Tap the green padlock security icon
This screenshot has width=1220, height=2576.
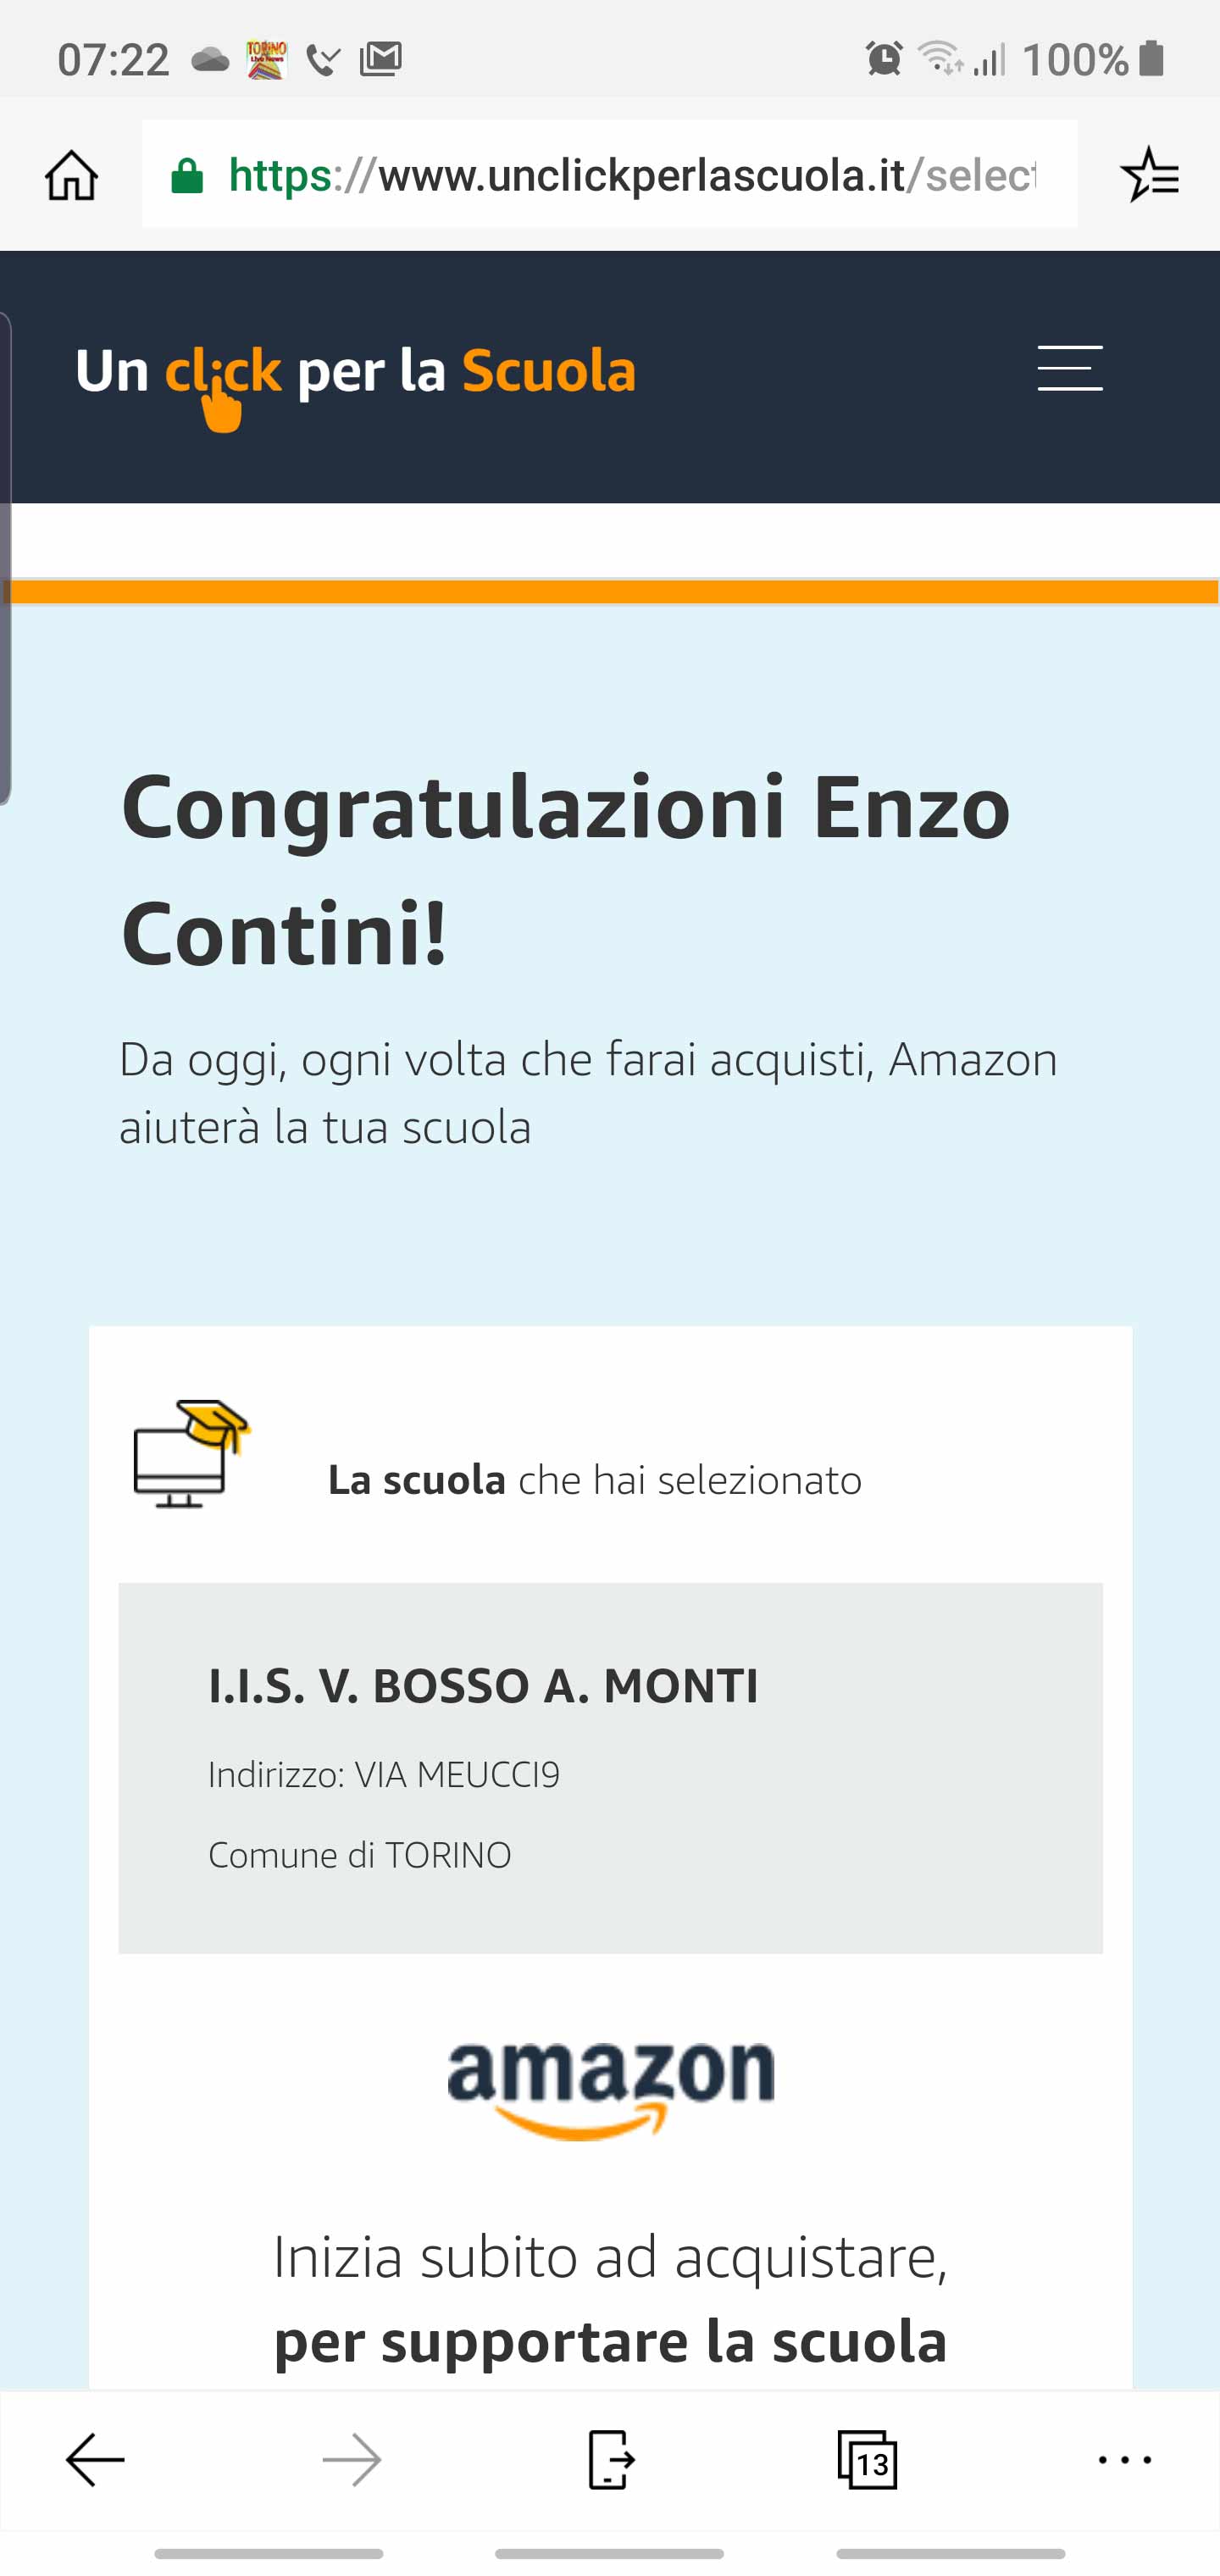coord(187,176)
